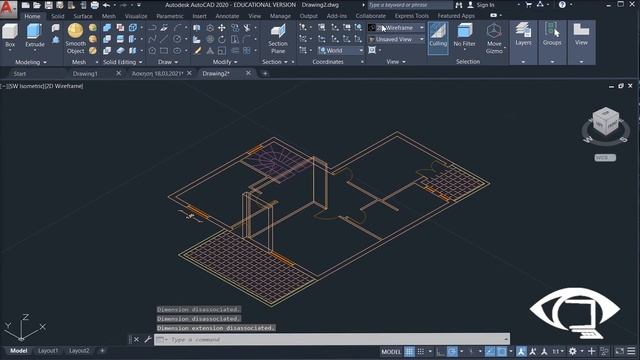Switch to the Layout1 tab

tap(48, 351)
